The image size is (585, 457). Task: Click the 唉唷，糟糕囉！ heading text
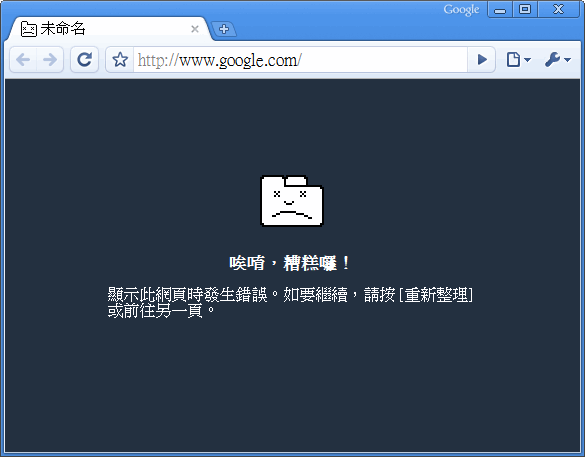[290, 263]
